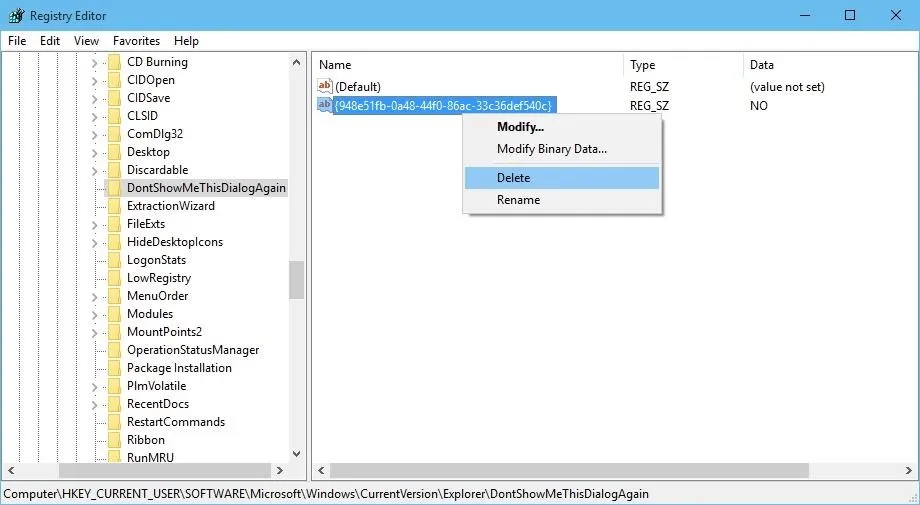Image resolution: width=920 pixels, height=505 pixels.
Task: Sort values by the Data column header
Action: (x=830, y=65)
